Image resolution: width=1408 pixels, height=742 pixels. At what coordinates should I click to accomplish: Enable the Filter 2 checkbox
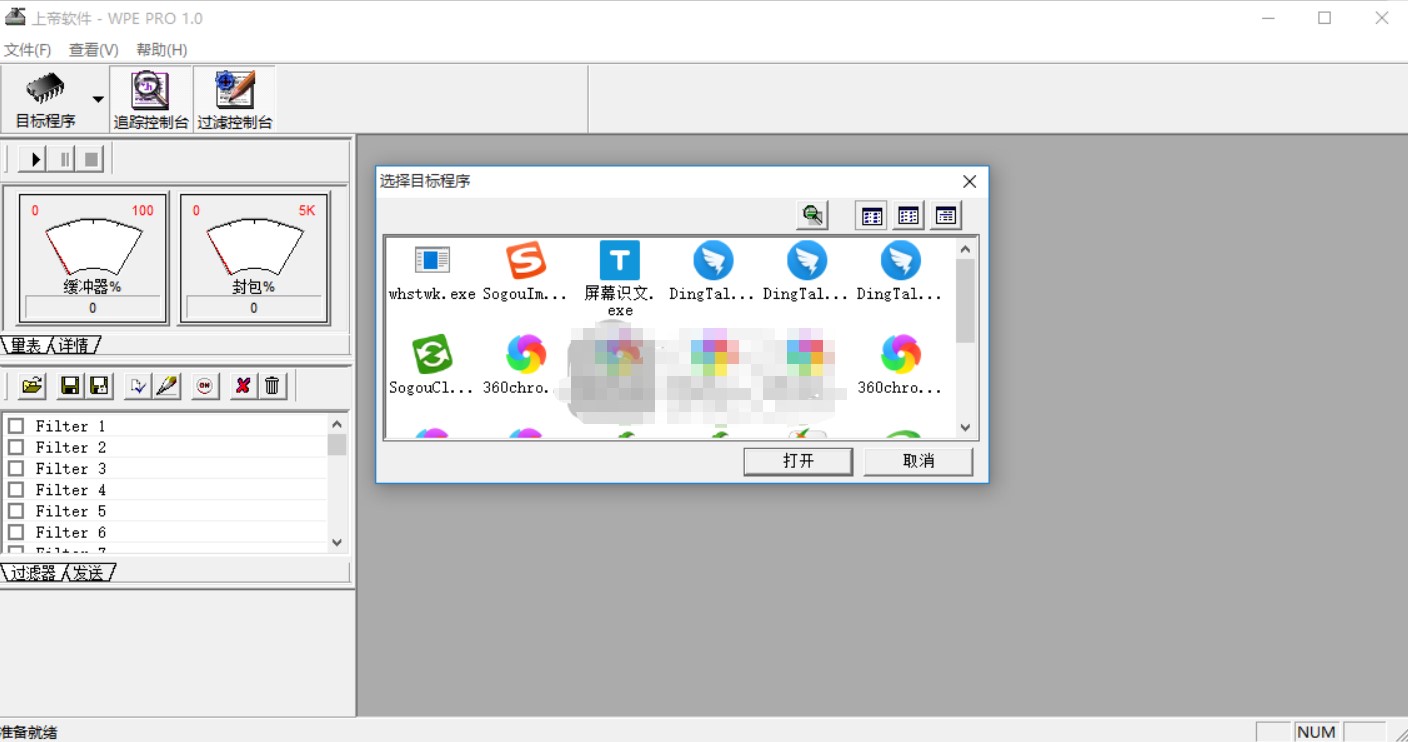click(x=16, y=447)
